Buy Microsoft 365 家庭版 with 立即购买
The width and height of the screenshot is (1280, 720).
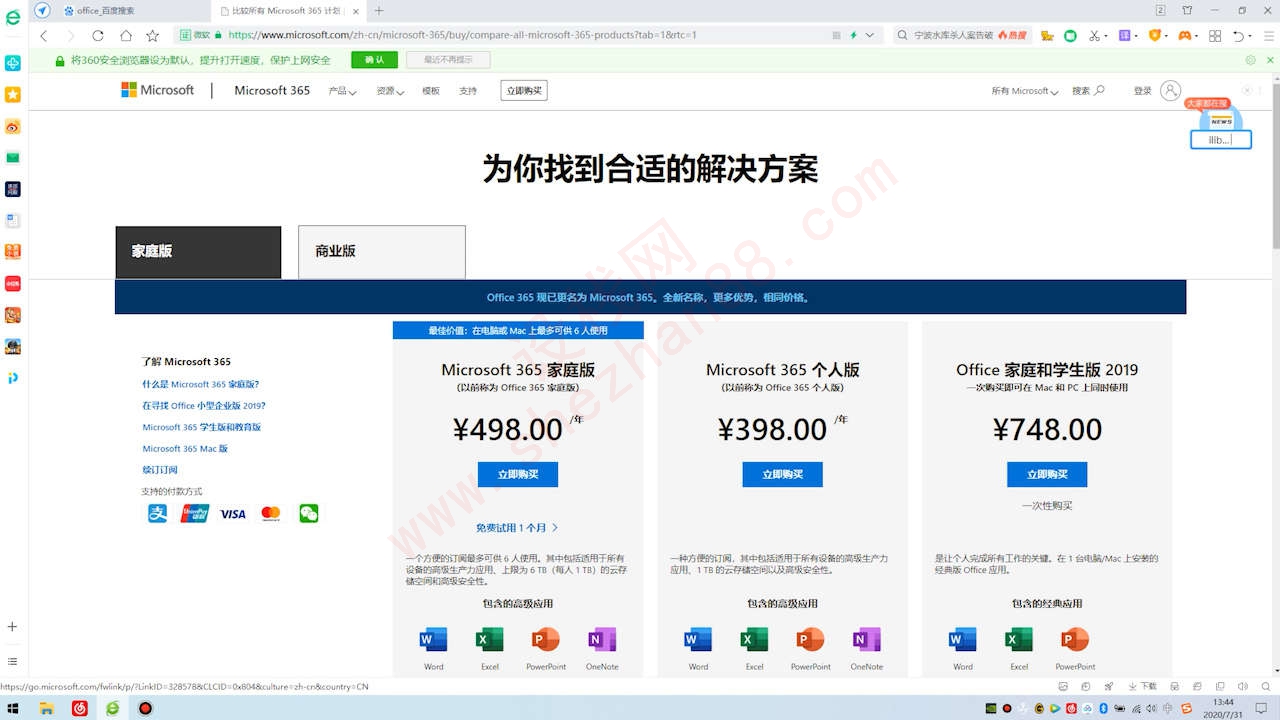pyautogui.click(x=518, y=474)
